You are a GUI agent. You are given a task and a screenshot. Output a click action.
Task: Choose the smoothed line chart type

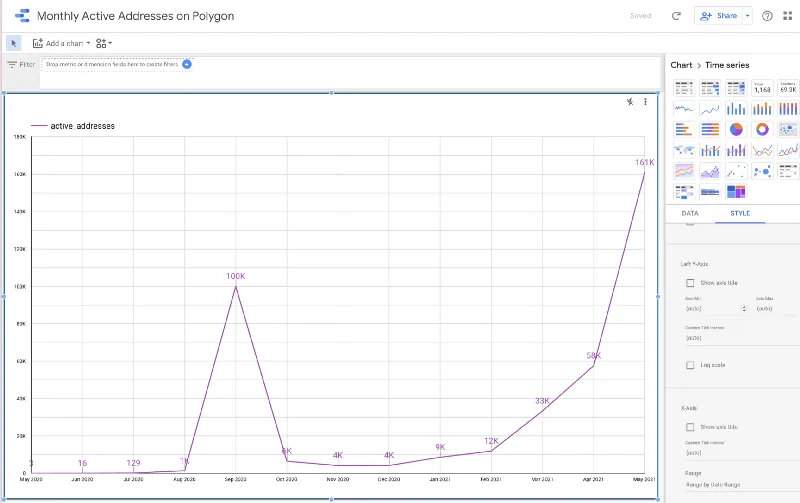click(788, 150)
